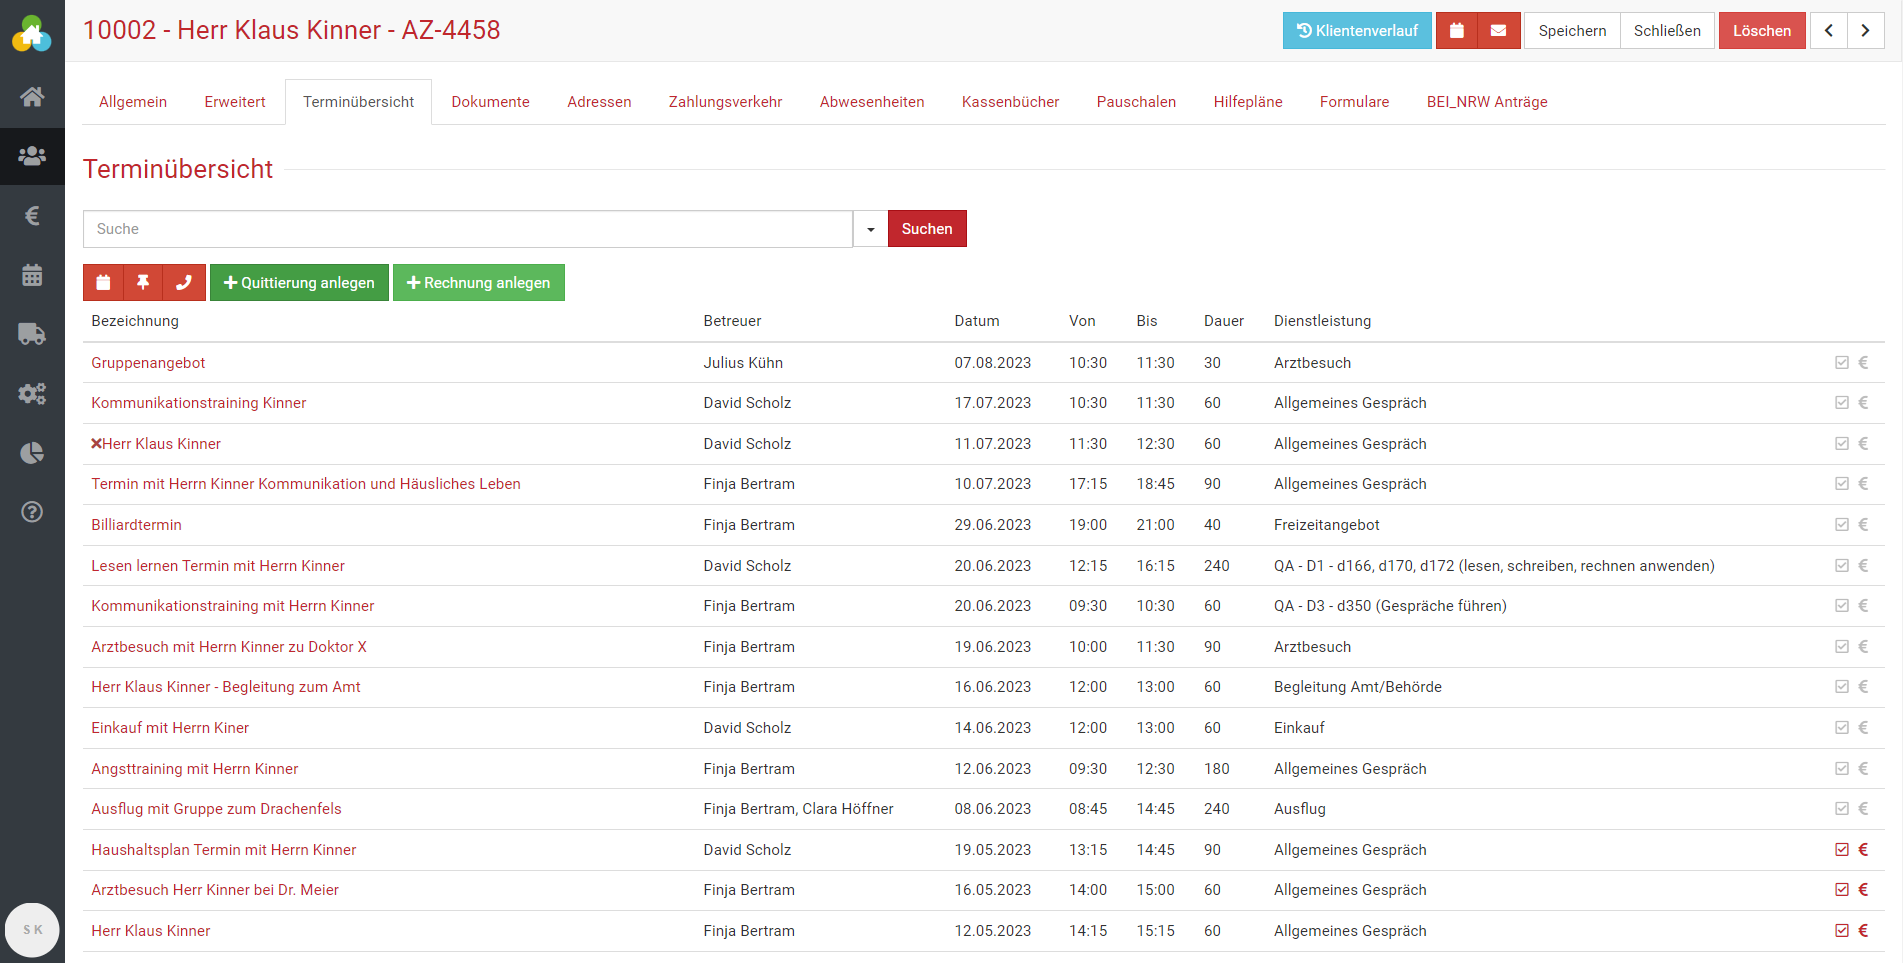The height and width of the screenshot is (963, 1903).
Task: Click into the Suche search field
Action: pos(467,229)
